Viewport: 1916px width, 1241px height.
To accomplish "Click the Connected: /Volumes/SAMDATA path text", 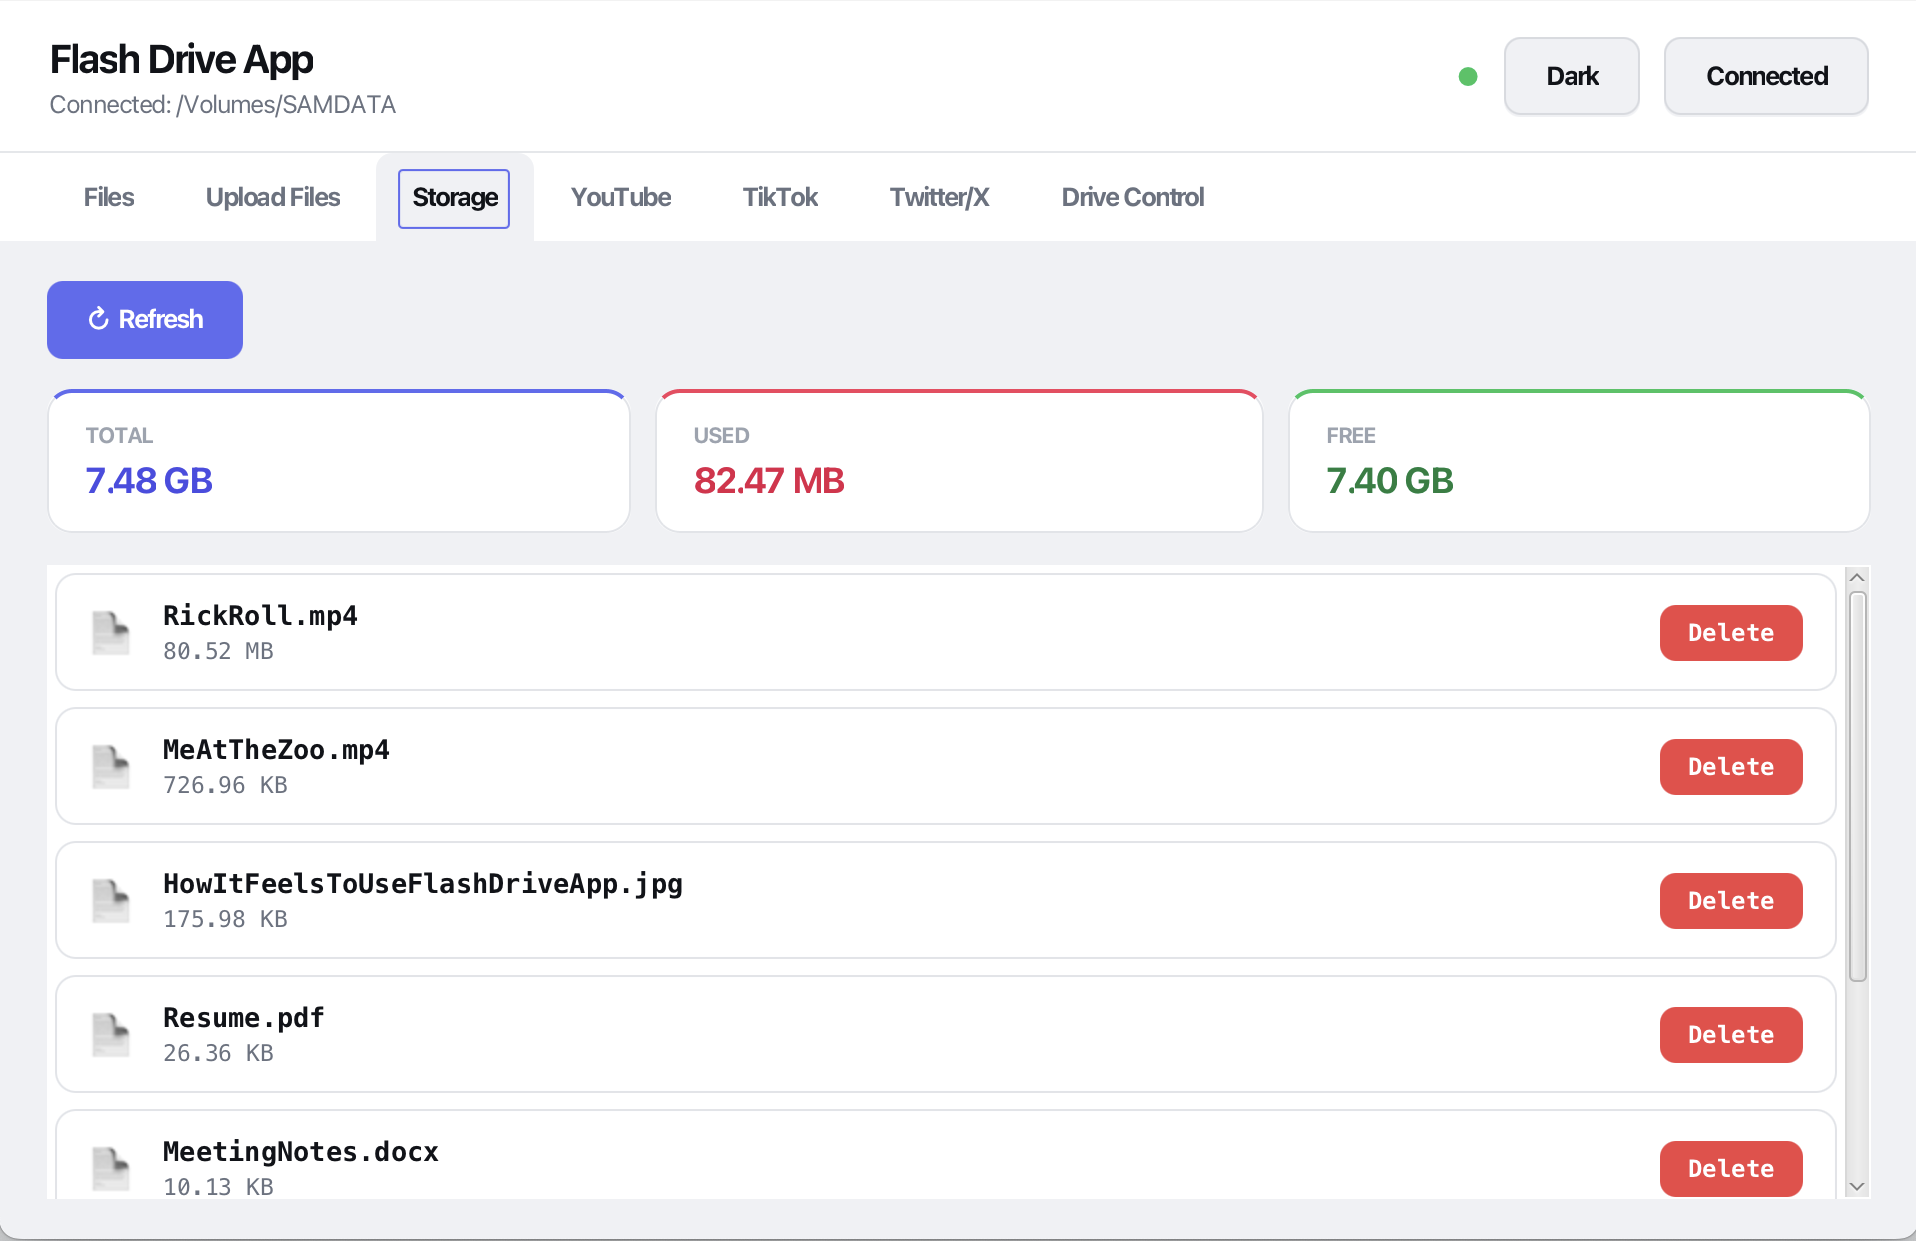I will 223,105.
